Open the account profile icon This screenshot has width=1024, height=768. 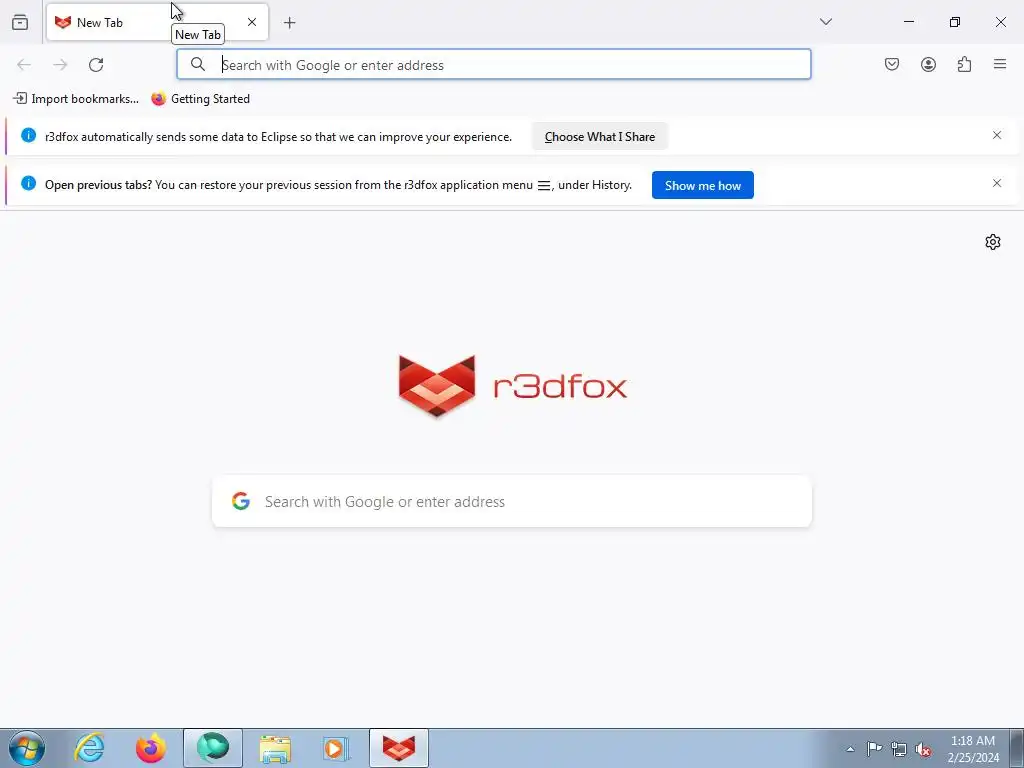[928, 64]
